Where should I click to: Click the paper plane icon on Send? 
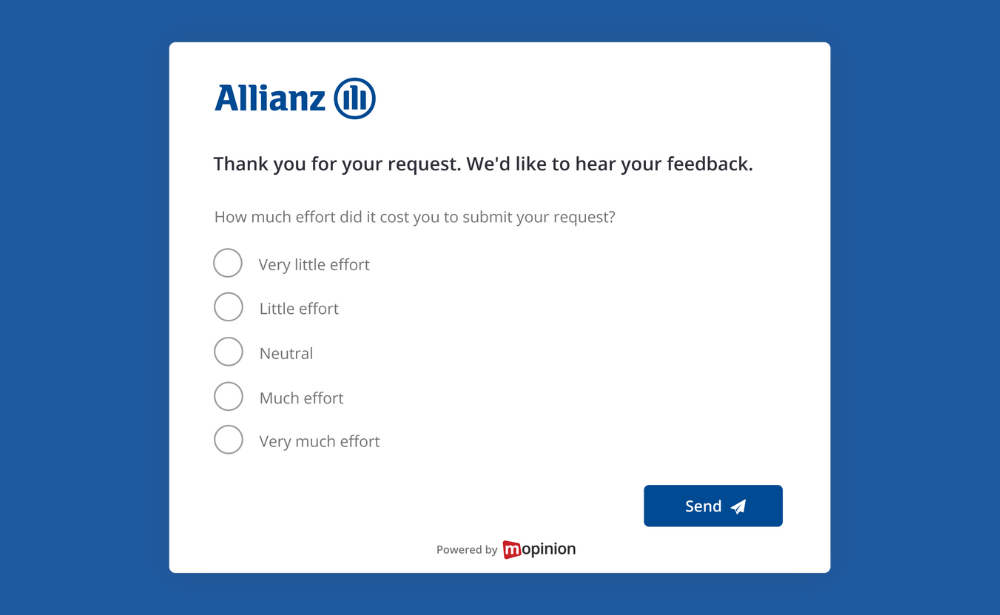738,506
